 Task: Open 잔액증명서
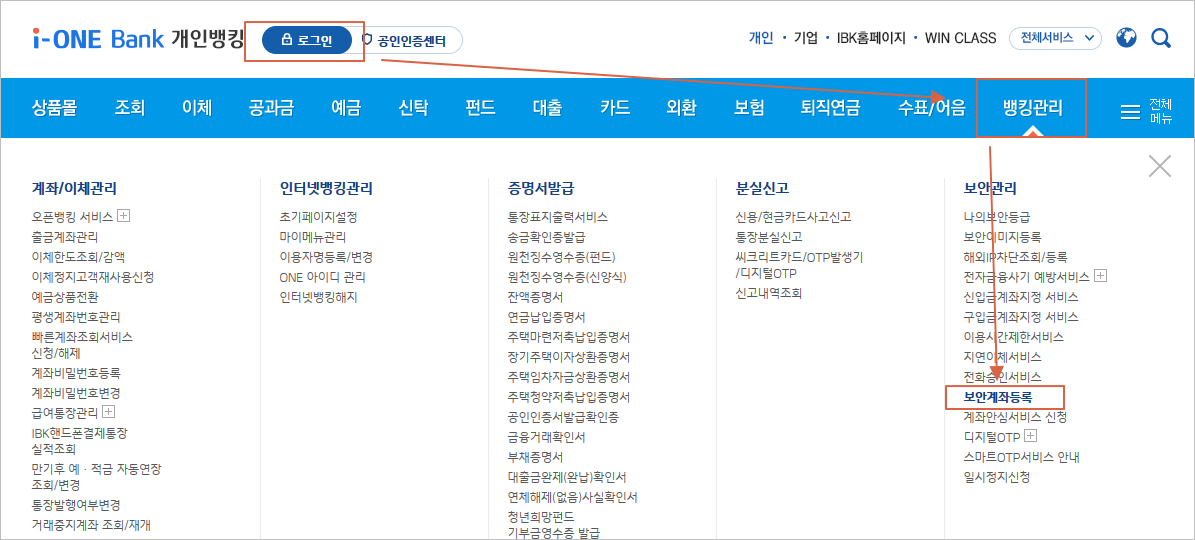pos(536,296)
